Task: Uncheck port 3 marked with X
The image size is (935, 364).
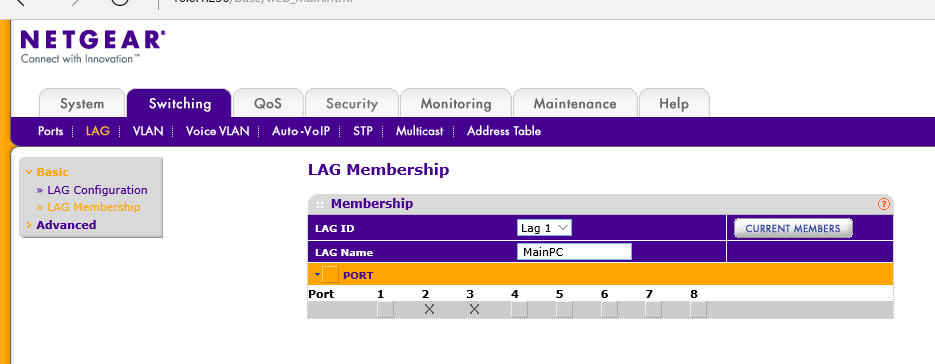Action: (x=474, y=309)
